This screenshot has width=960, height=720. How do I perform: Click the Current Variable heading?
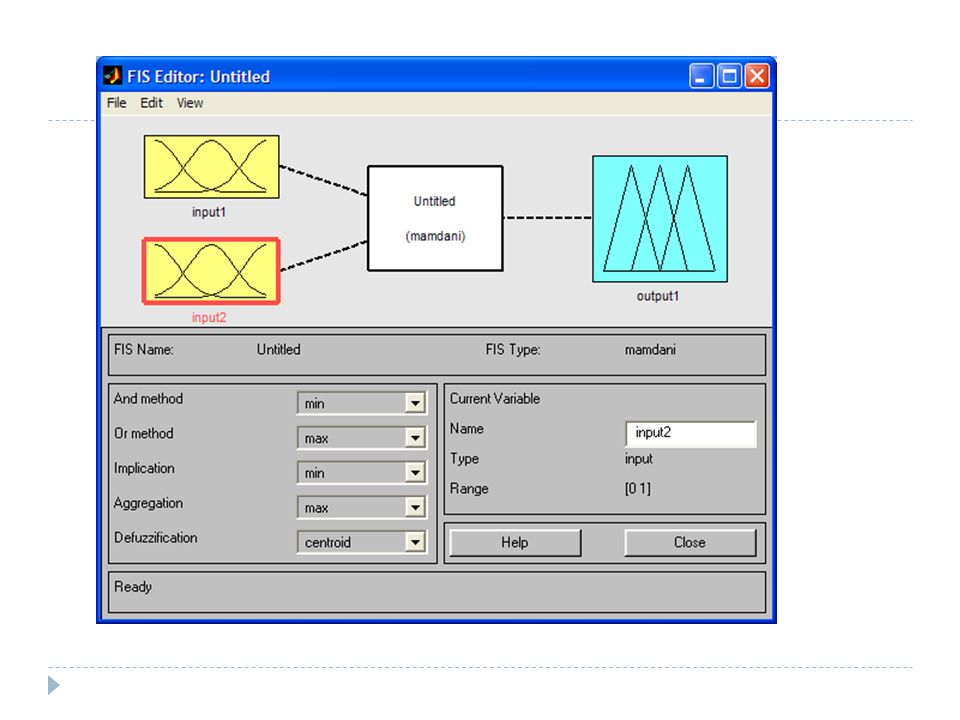click(x=495, y=399)
